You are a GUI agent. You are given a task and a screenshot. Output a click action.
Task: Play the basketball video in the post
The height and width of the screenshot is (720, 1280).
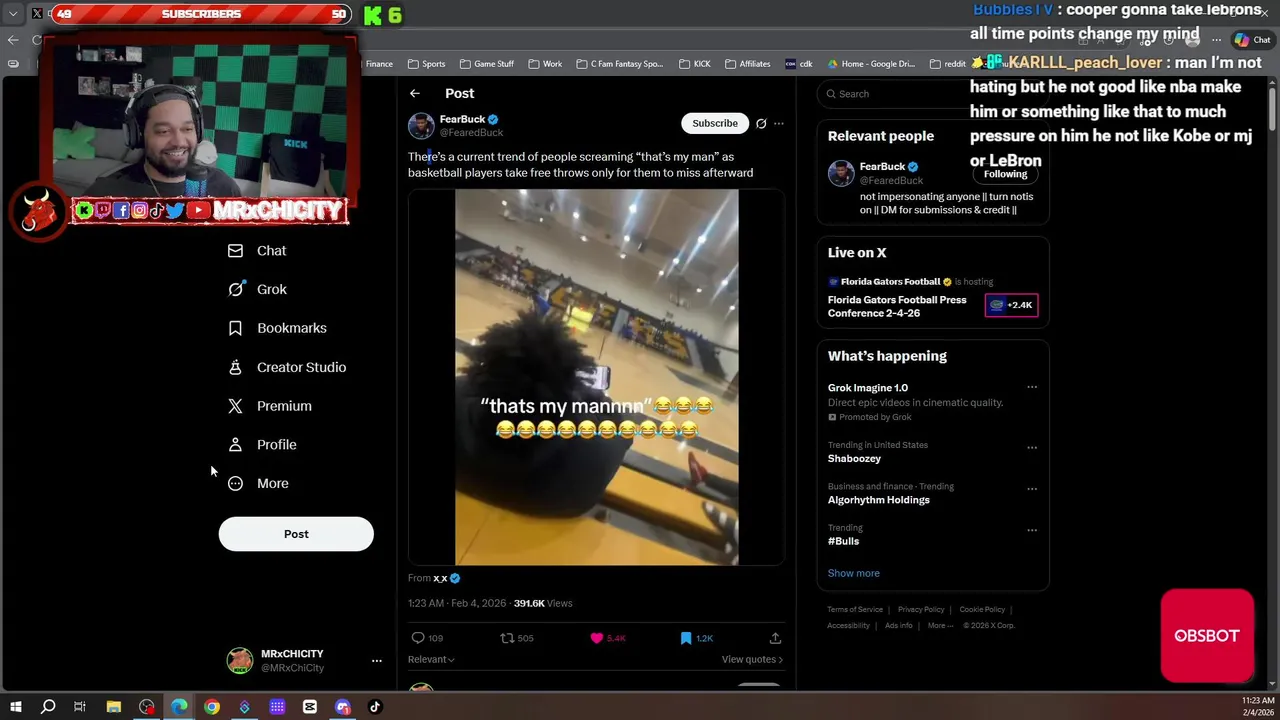(597, 378)
